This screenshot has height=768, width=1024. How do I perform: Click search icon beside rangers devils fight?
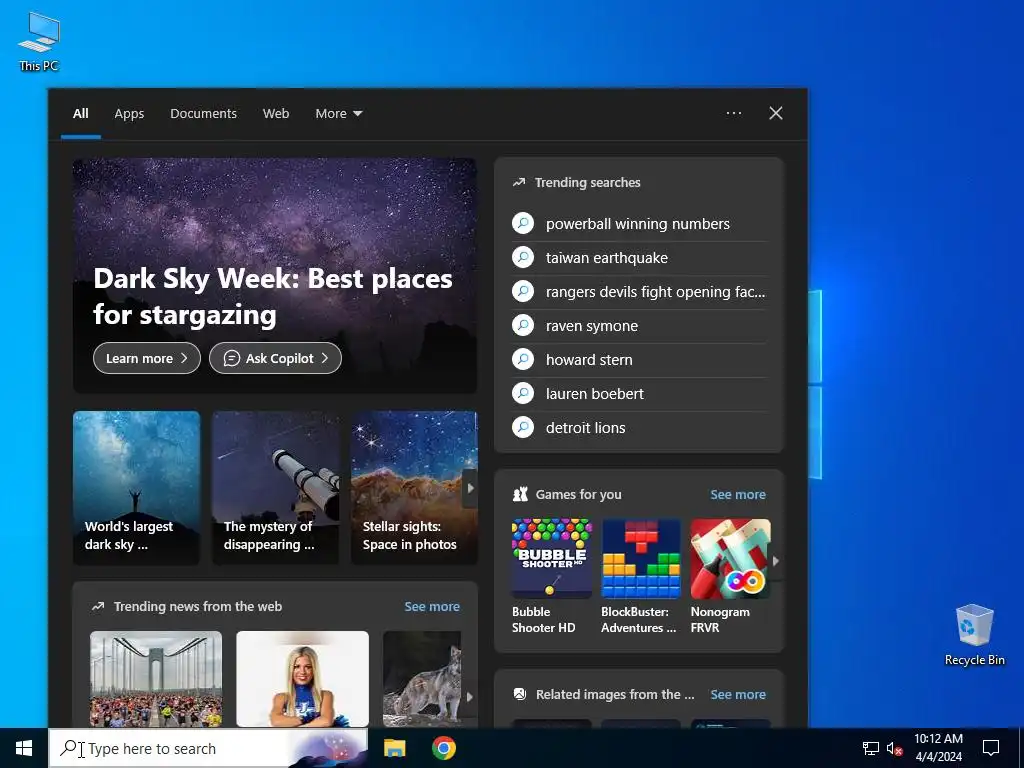pyautogui.click(x=523, y=291)
